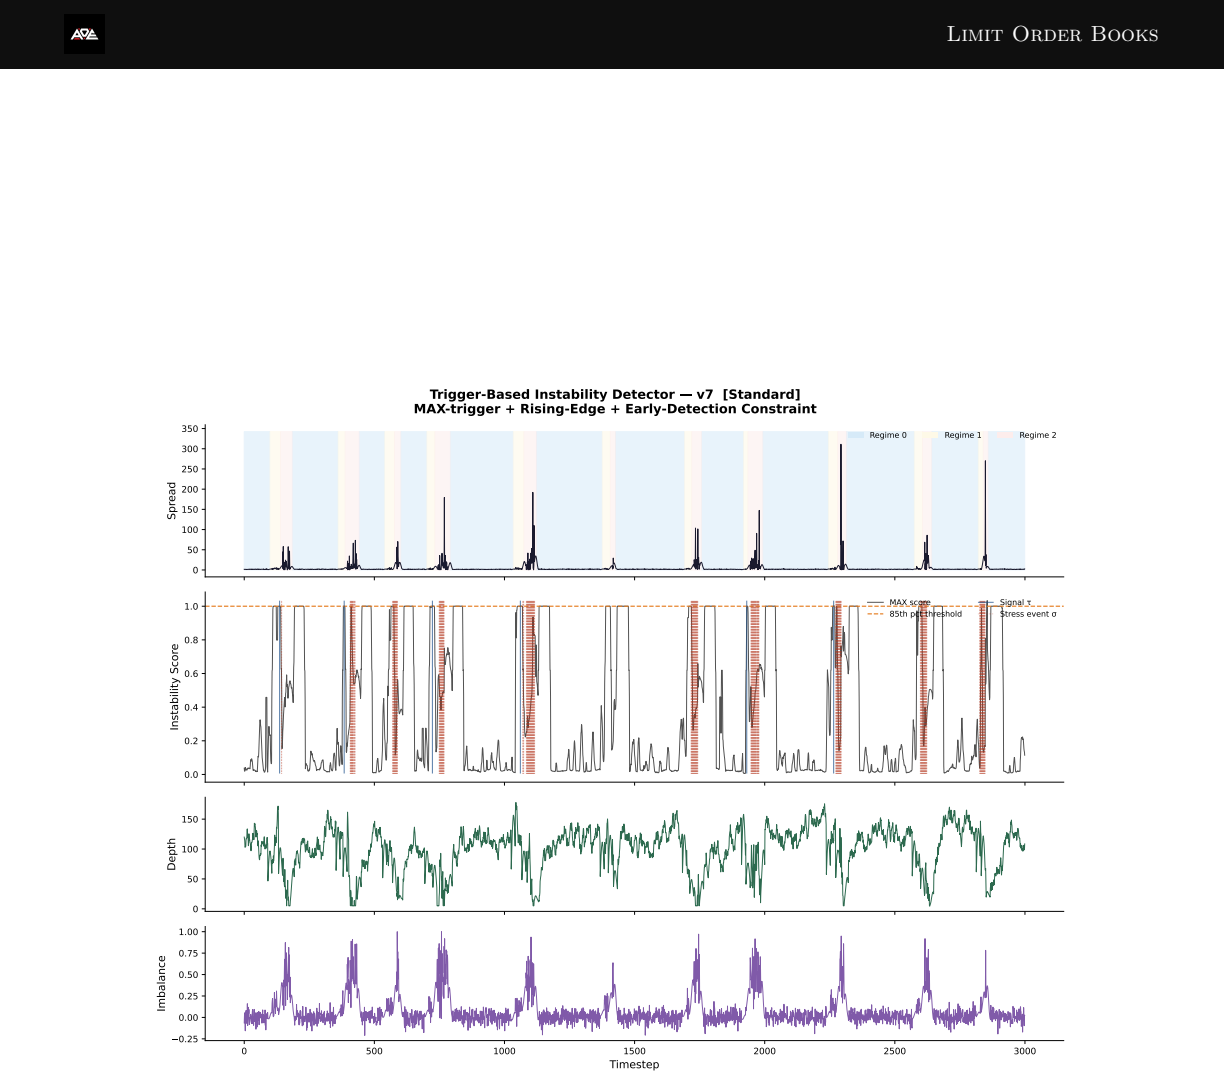Click the 'Imbalance' y-axis label
Image resolution: width=1224 pixels, height=1077 pixels.
coord(162,983)
